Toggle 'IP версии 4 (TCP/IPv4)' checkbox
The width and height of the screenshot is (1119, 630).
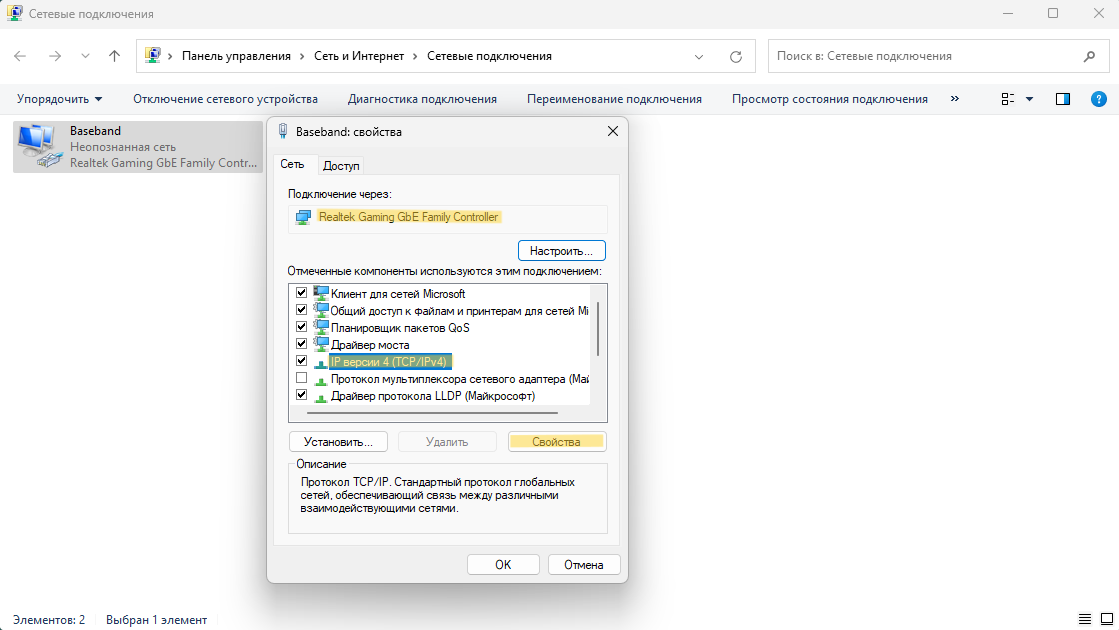[x=301, y=361]
